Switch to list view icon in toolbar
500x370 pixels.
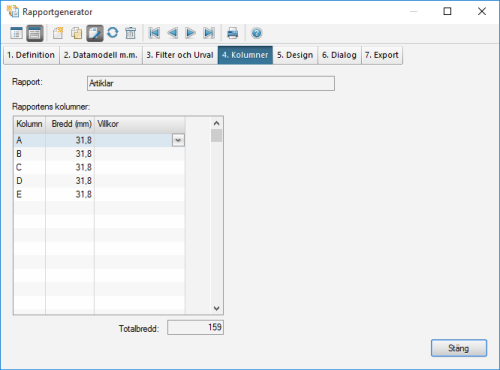(x=16, y=33)
